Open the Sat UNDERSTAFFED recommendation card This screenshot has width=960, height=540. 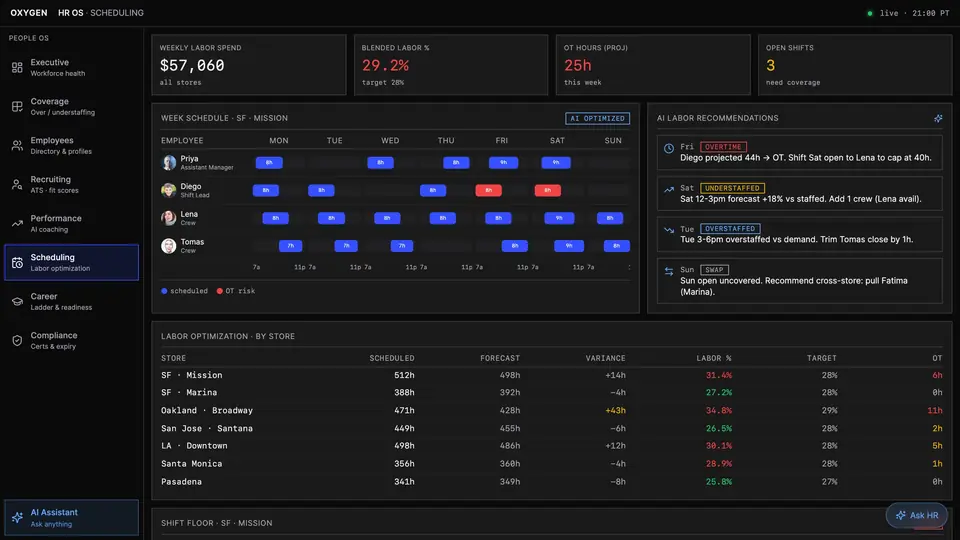click(x=800, y=193)
